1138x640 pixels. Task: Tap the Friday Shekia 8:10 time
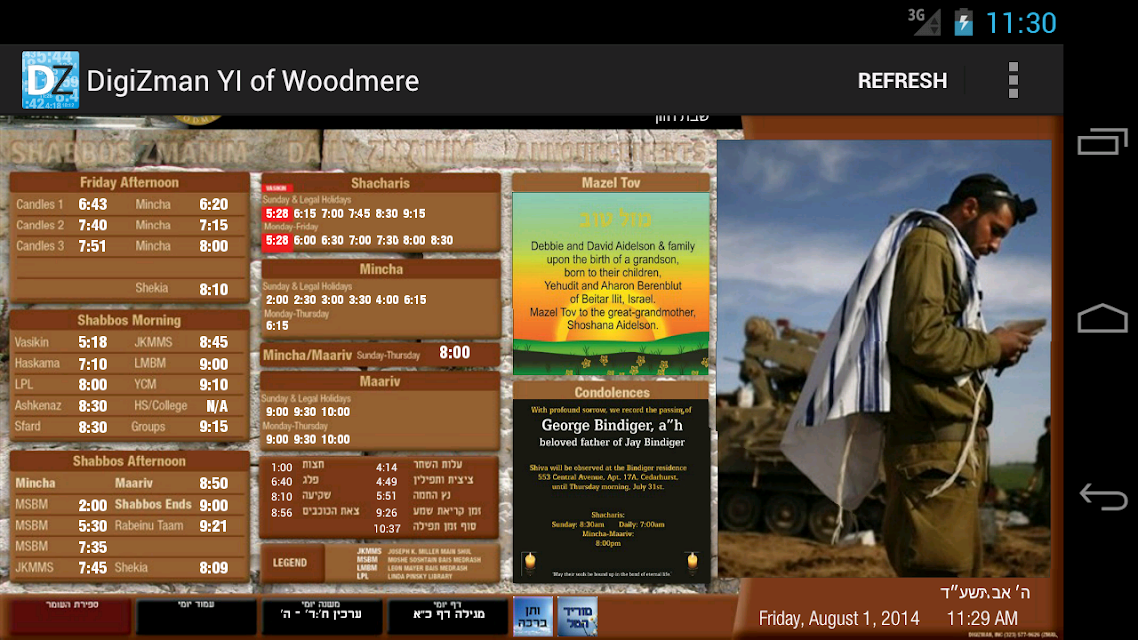click(213, 290)
